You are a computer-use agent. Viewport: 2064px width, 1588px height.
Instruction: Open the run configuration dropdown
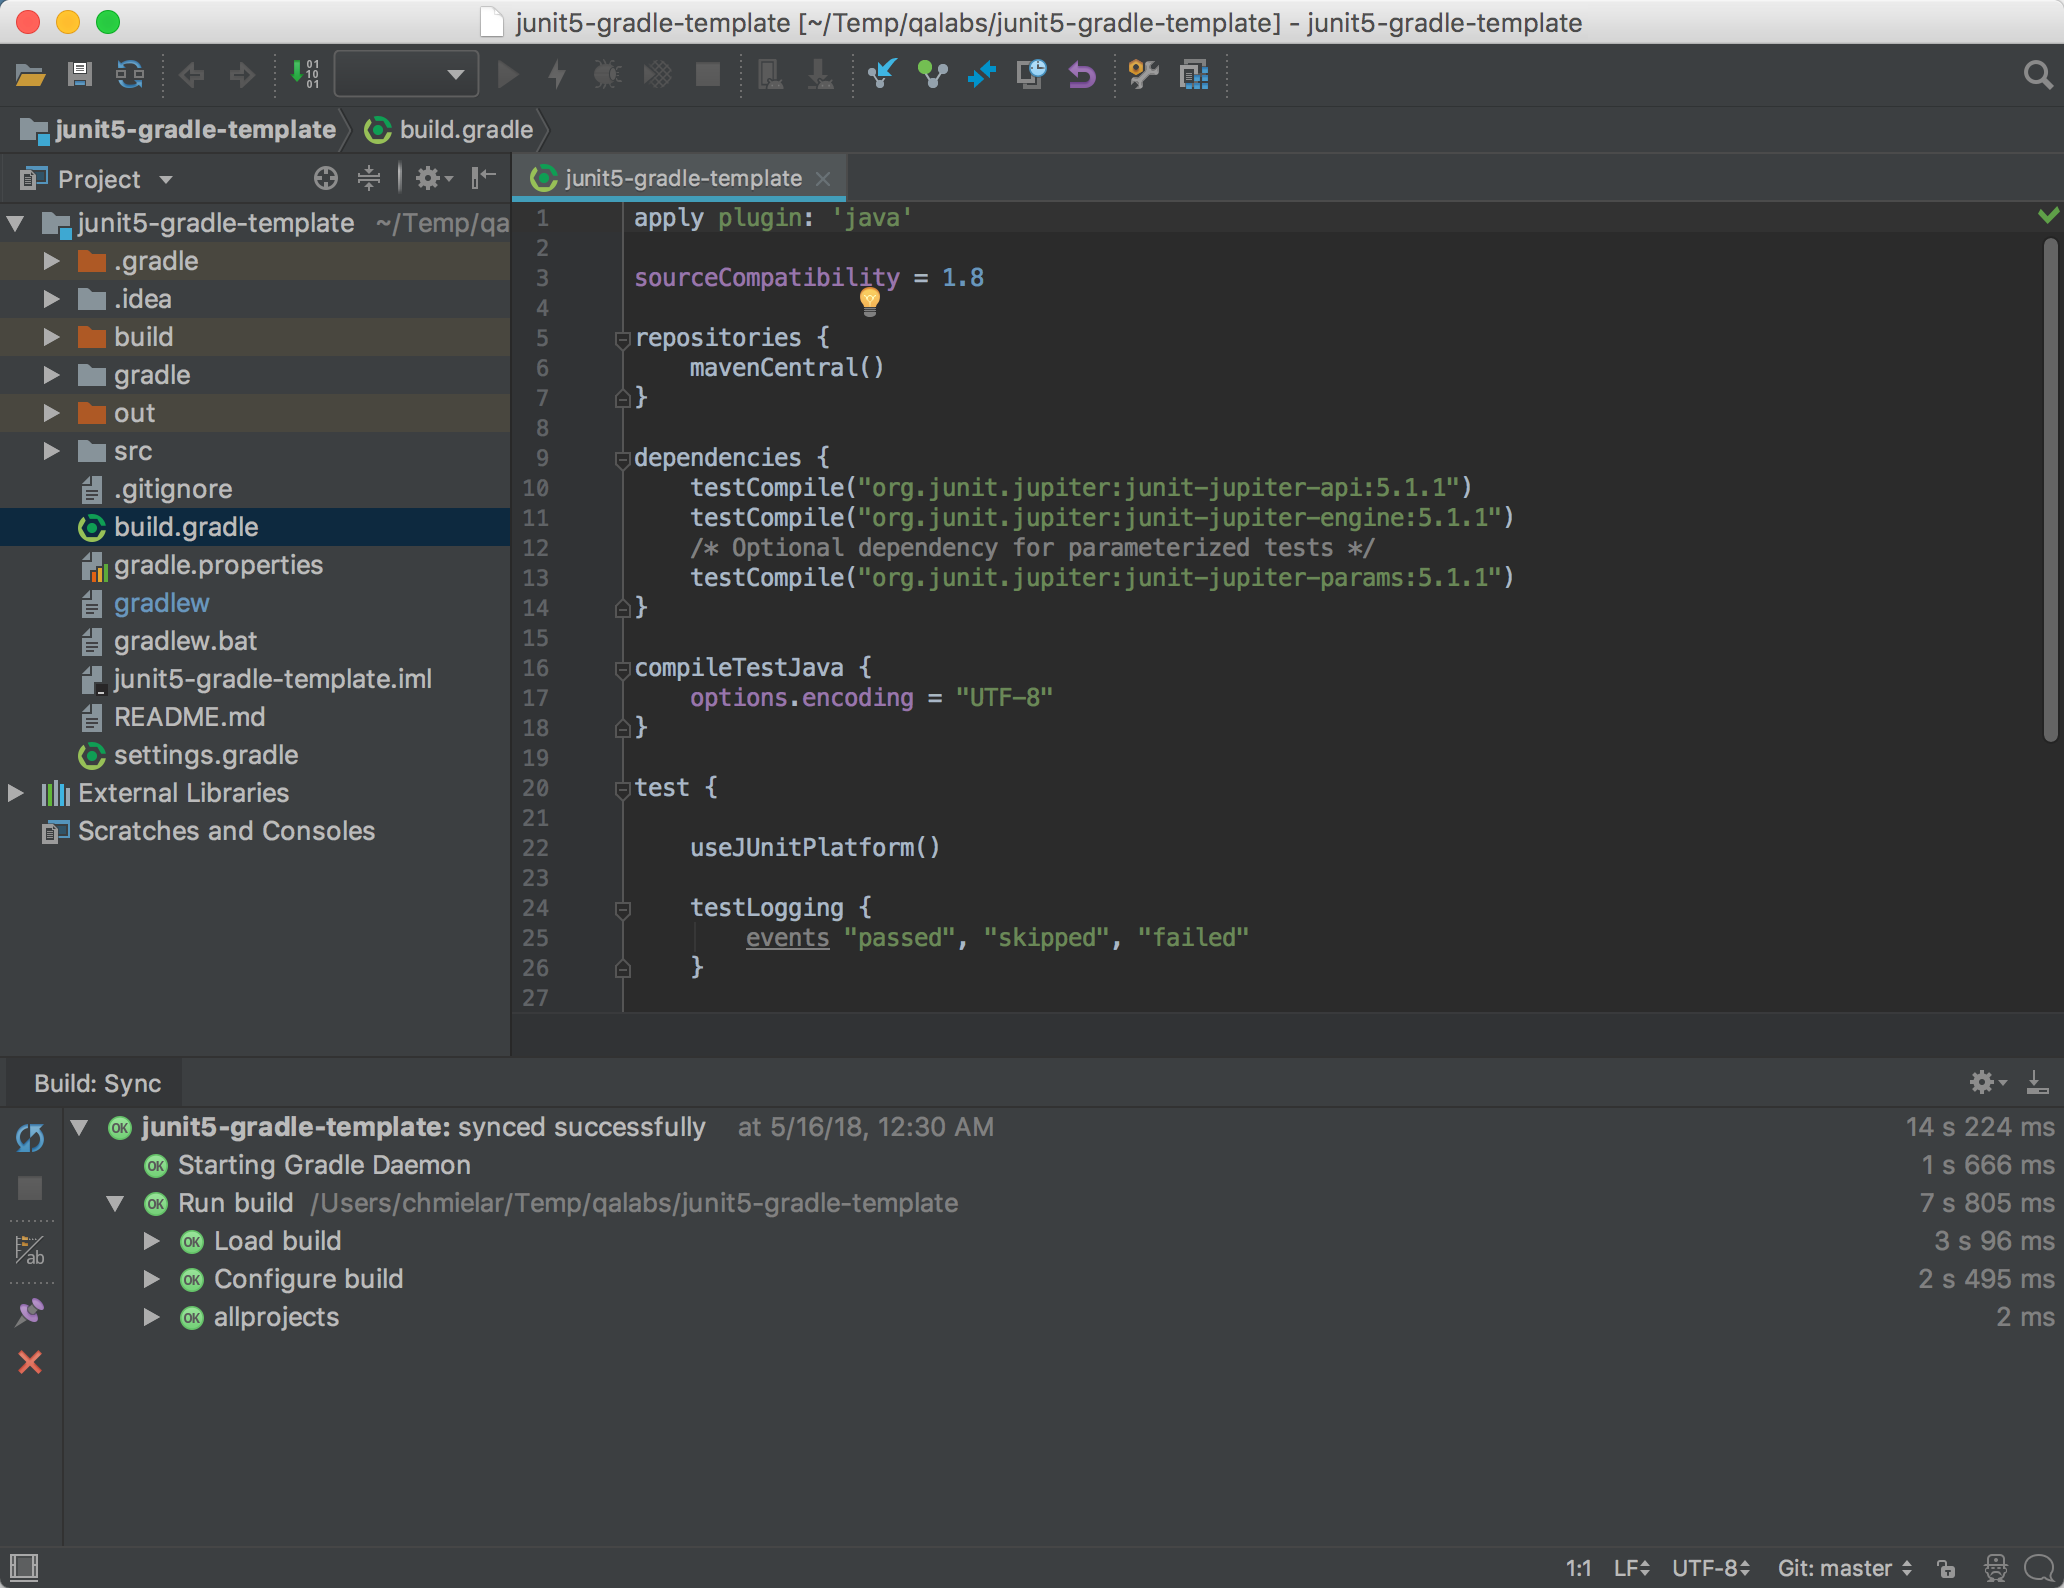(x=406, y=75)
